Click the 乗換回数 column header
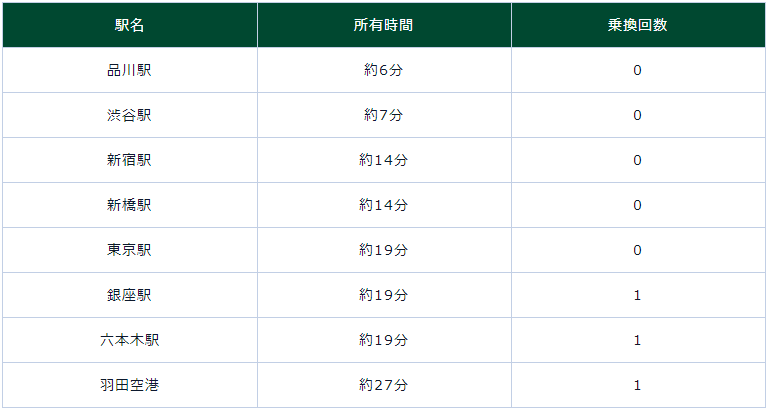This screenshot has width=768, height=410. (637, 25)
